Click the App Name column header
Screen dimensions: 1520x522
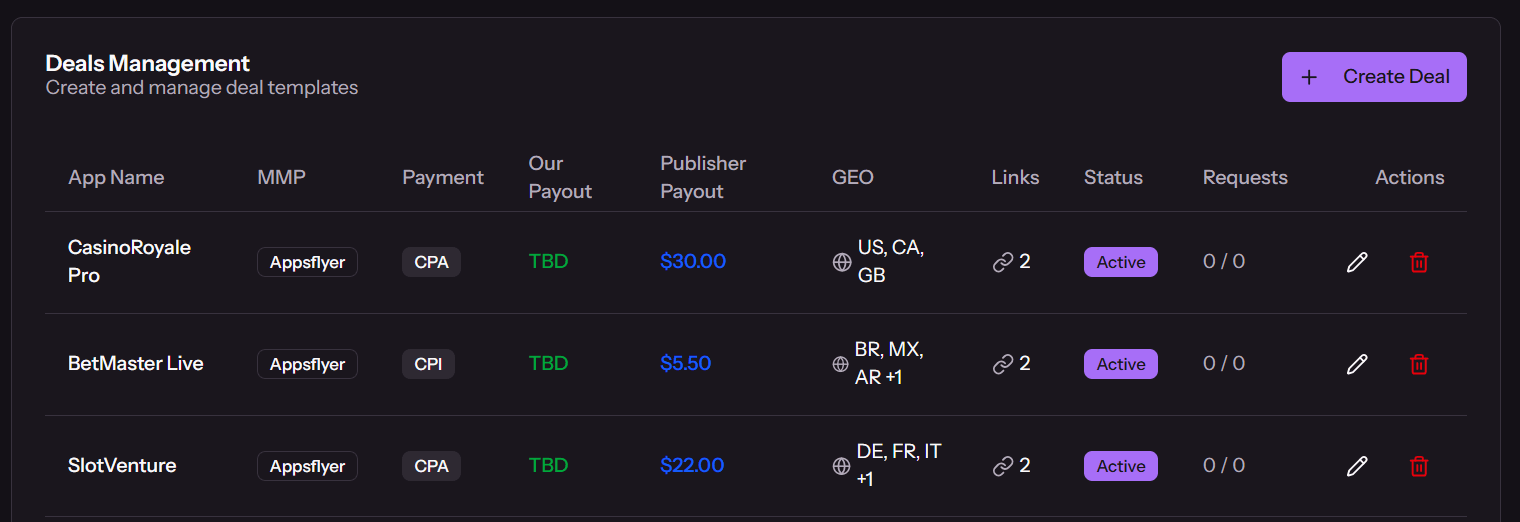click(x=116, y=178)
